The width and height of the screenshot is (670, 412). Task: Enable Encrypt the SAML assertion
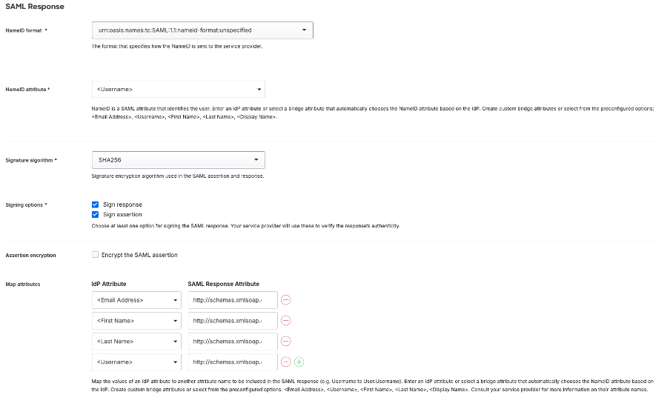click(95, 255)
